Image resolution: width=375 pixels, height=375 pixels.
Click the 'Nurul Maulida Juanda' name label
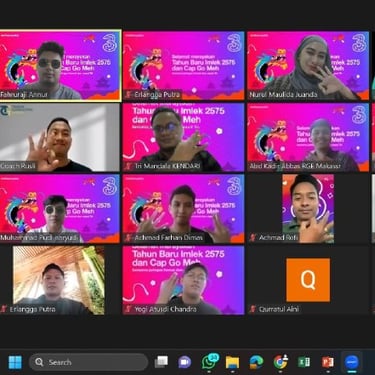click(x=283, y=95)
